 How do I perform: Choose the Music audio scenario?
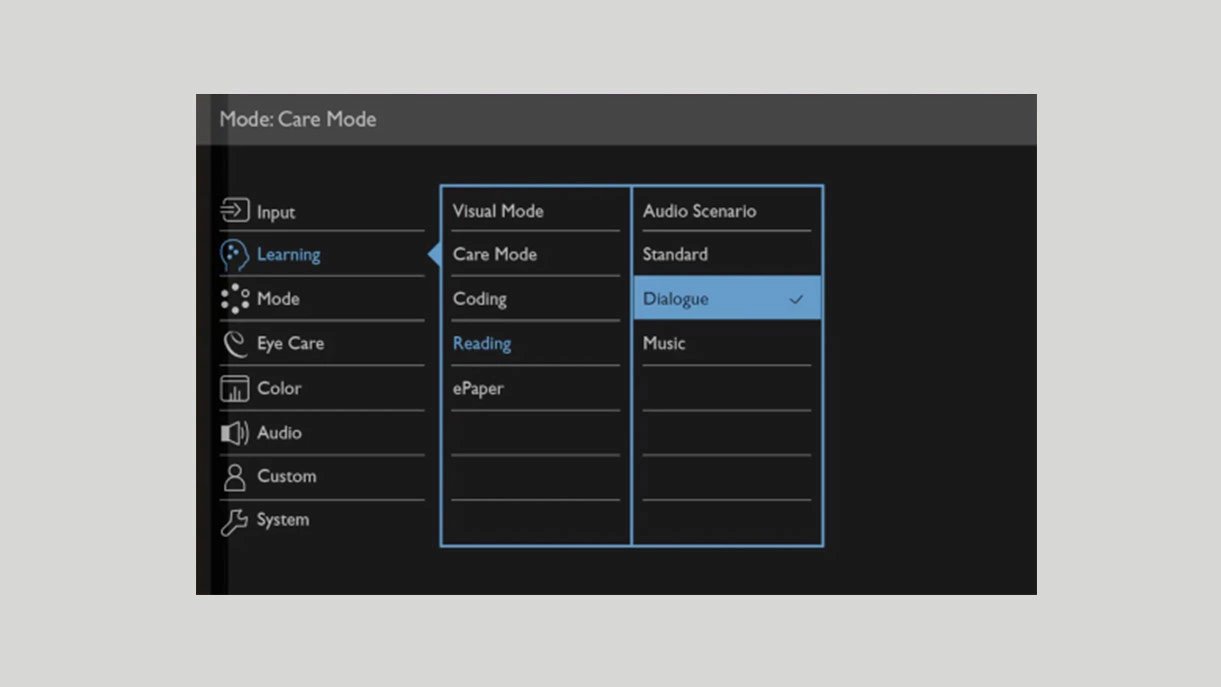tap(664, 344)
